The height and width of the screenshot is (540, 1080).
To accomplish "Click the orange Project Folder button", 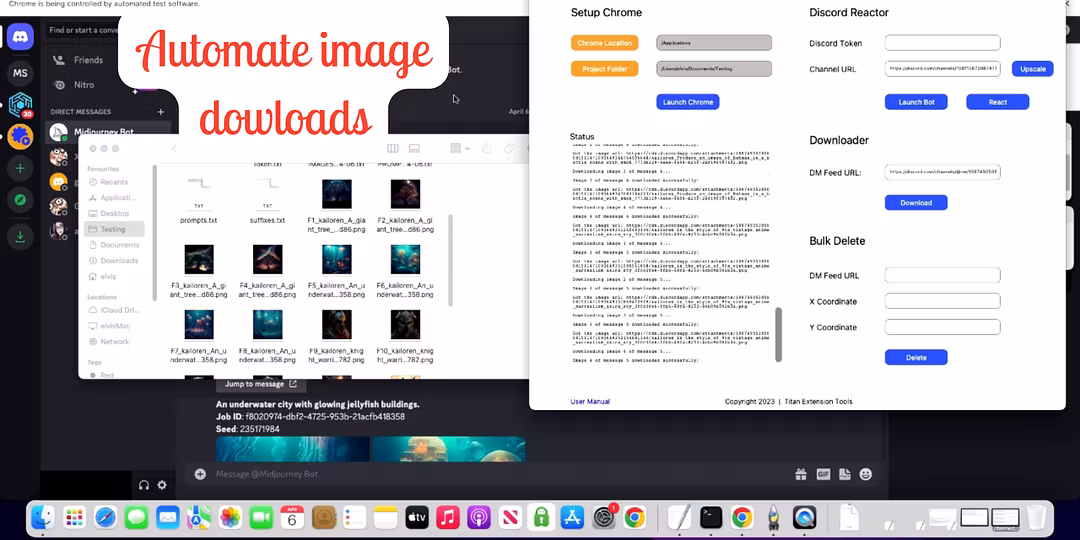I will click(x=604, y=69).
